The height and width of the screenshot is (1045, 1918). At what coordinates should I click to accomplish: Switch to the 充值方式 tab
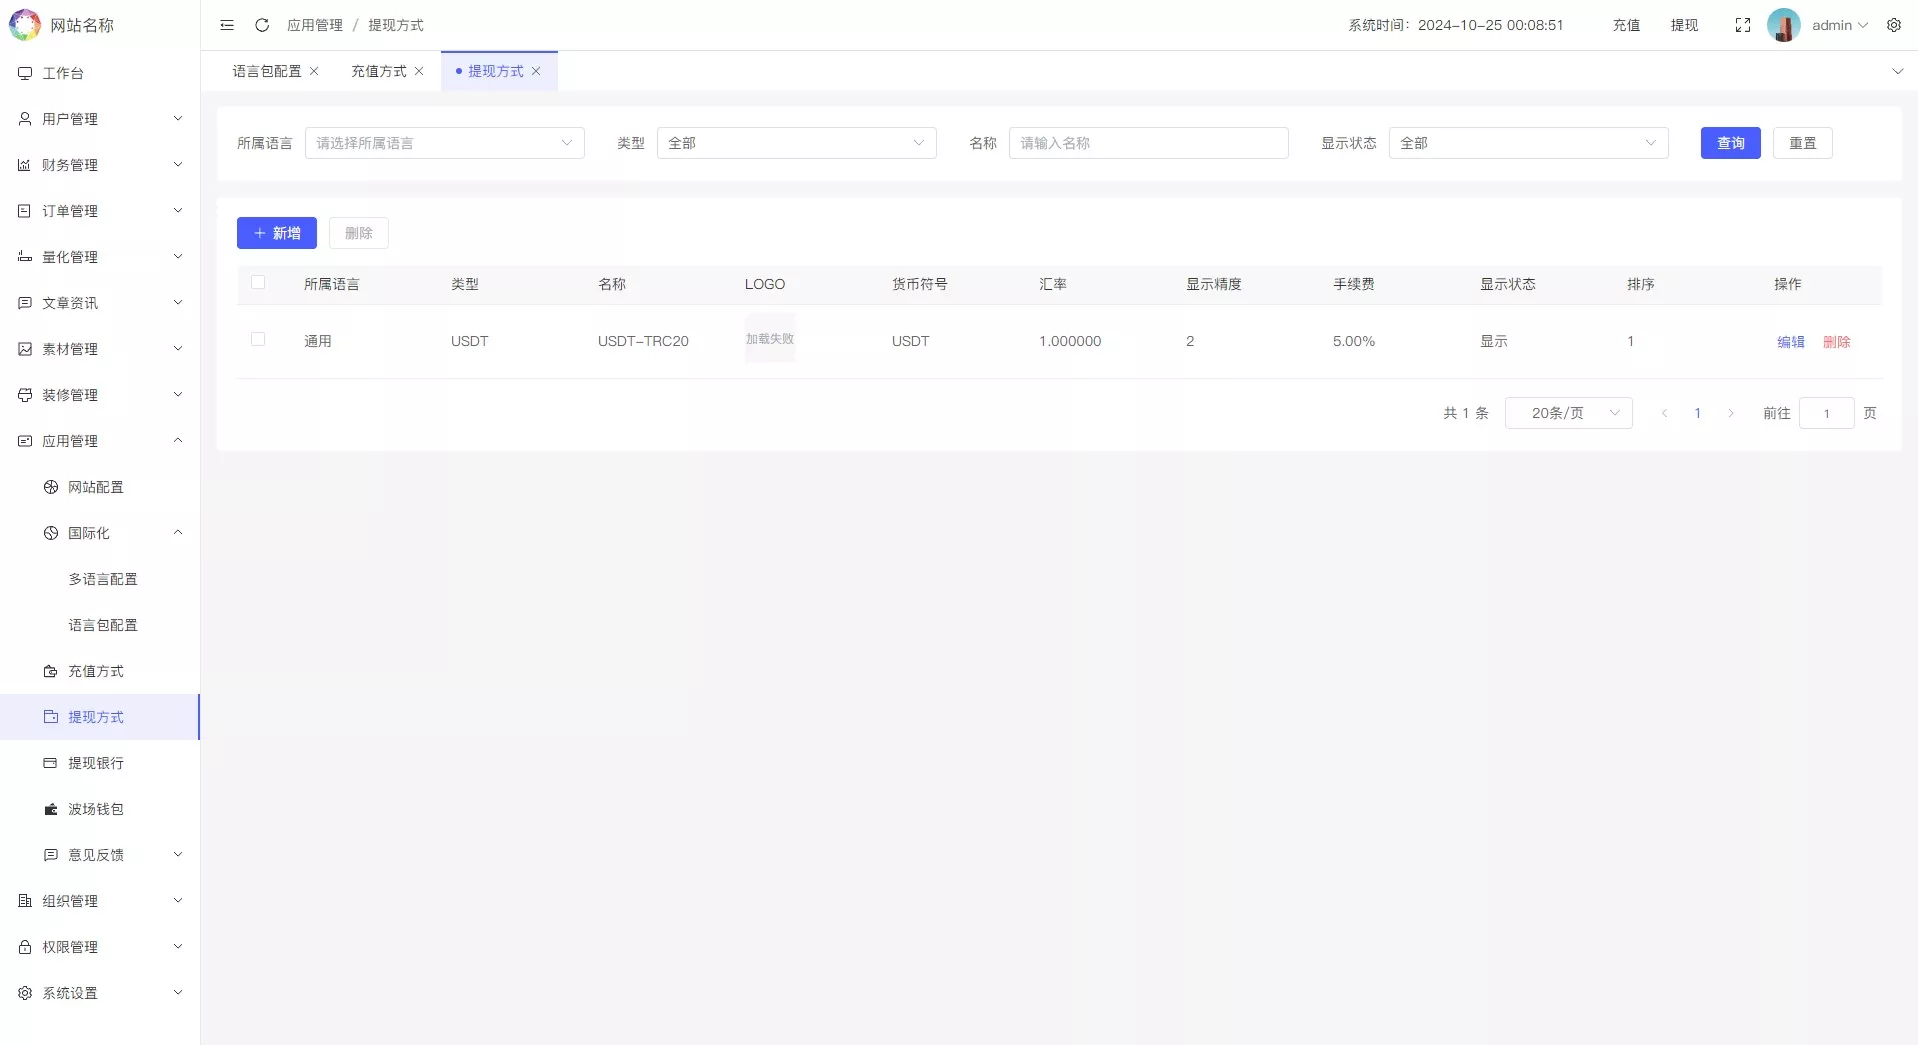pyautogui.click(x=377, y=71)
